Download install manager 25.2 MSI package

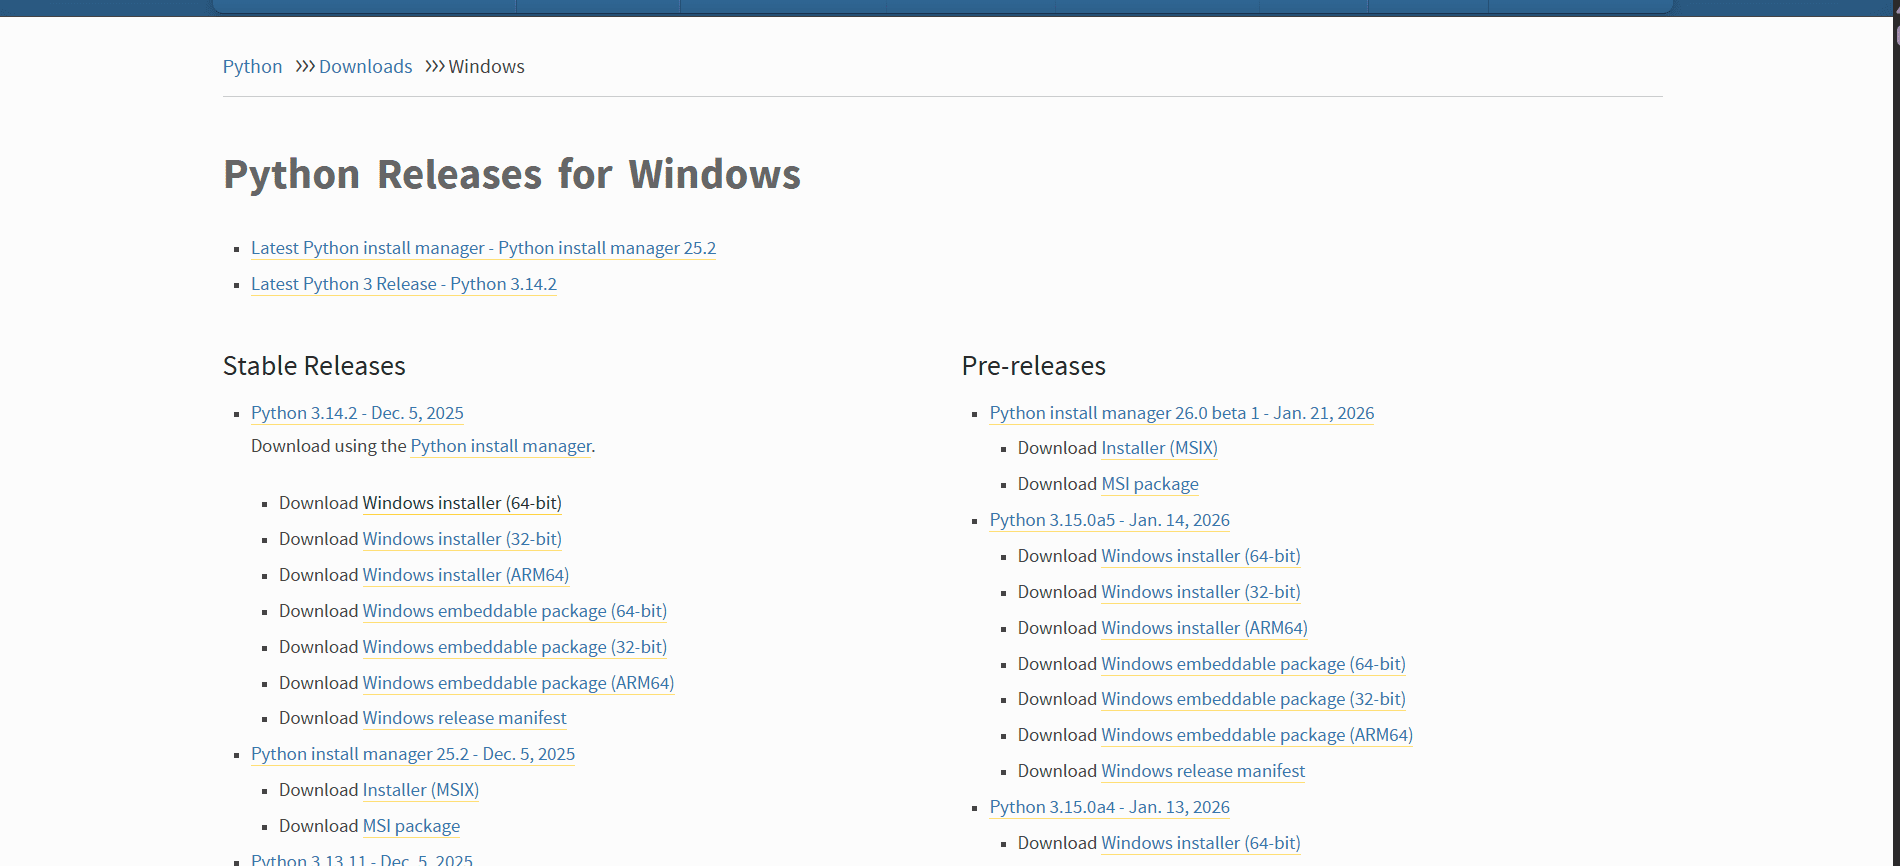pyautogui.click(x=411, y=826)
